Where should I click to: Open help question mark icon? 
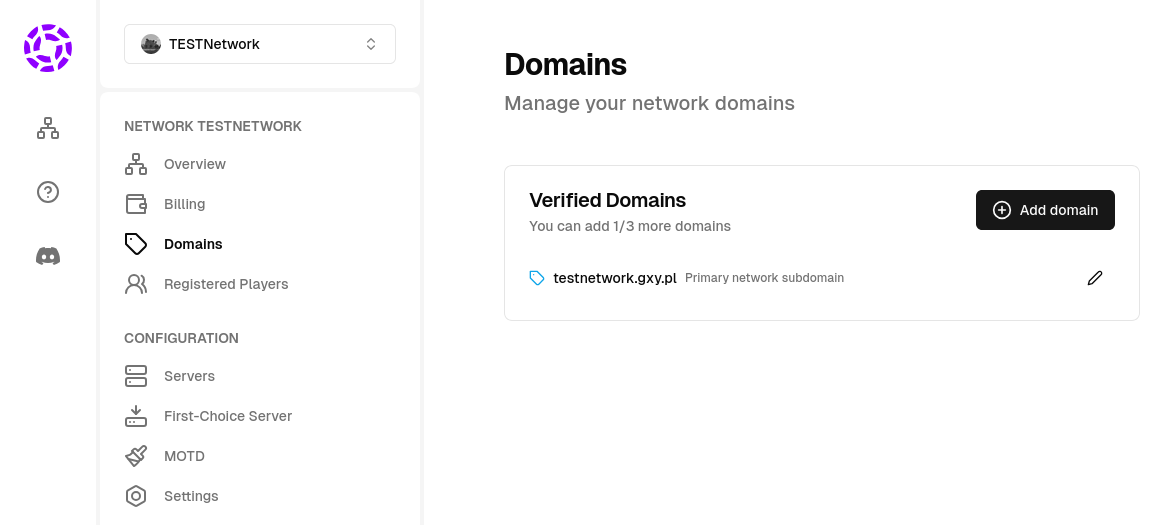47,192
